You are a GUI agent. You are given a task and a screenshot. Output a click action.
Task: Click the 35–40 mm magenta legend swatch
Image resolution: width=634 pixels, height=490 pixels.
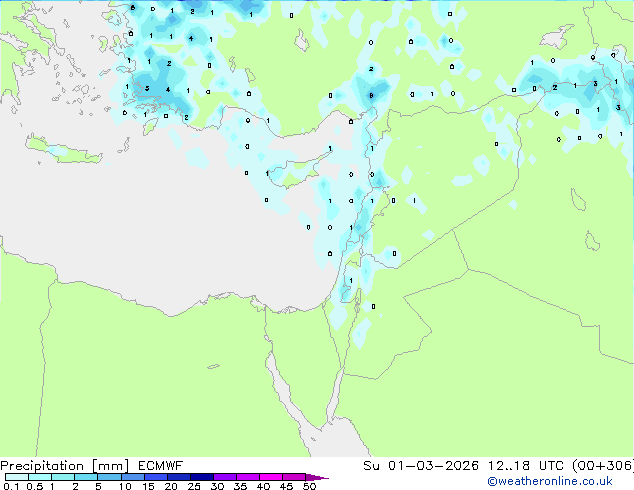[247, 477]
